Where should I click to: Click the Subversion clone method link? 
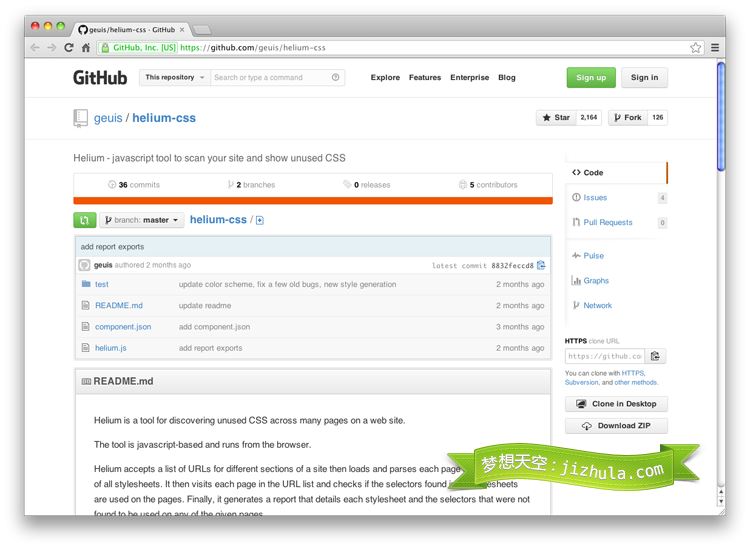tap(581, 382)
